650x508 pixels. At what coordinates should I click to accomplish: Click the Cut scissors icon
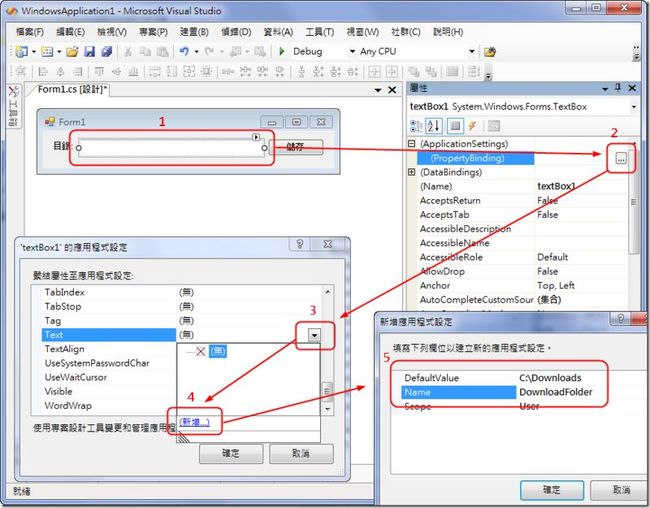(x=128, y=51)
